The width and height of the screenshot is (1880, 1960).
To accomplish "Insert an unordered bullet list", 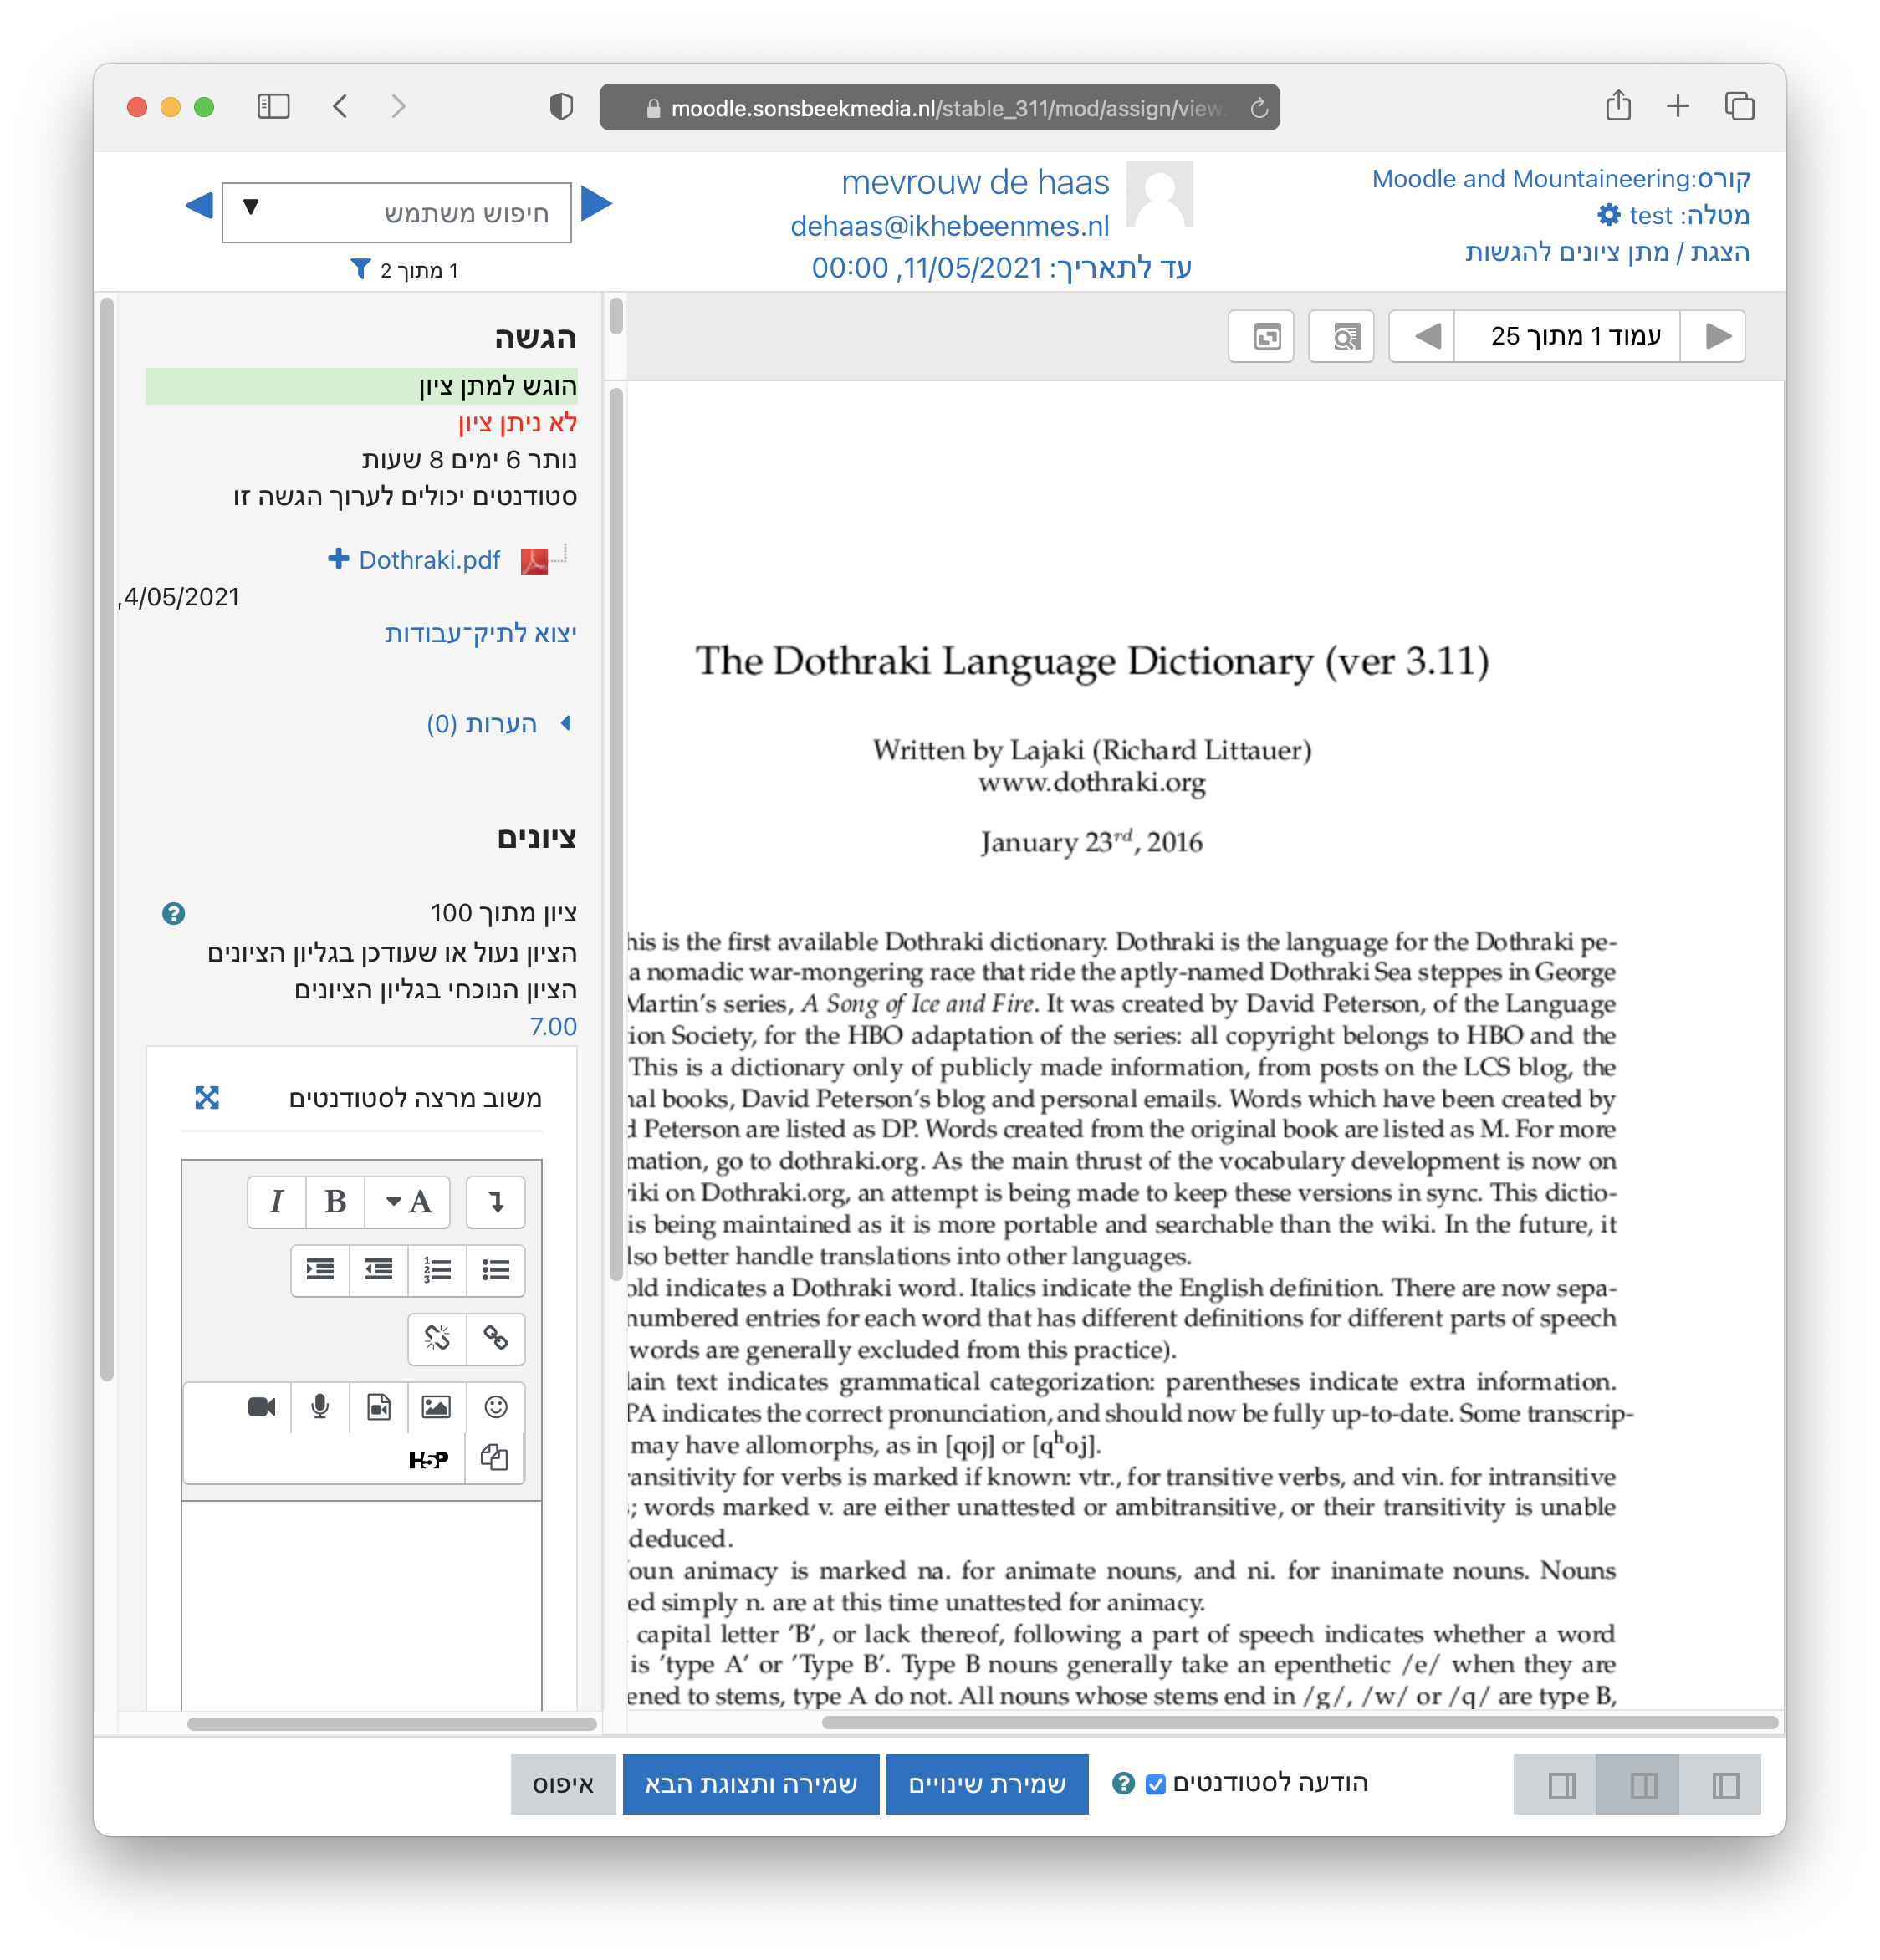I will coord(495,1269).
